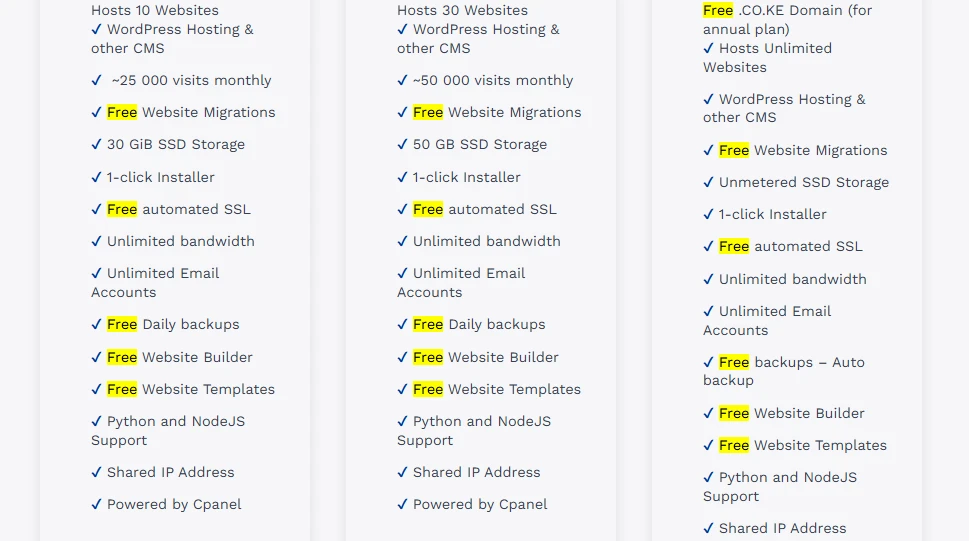Screen dimensions: 969x541
Task: Click '1-click Installer' in the 10 Websites plan
Action: [161, 177]
